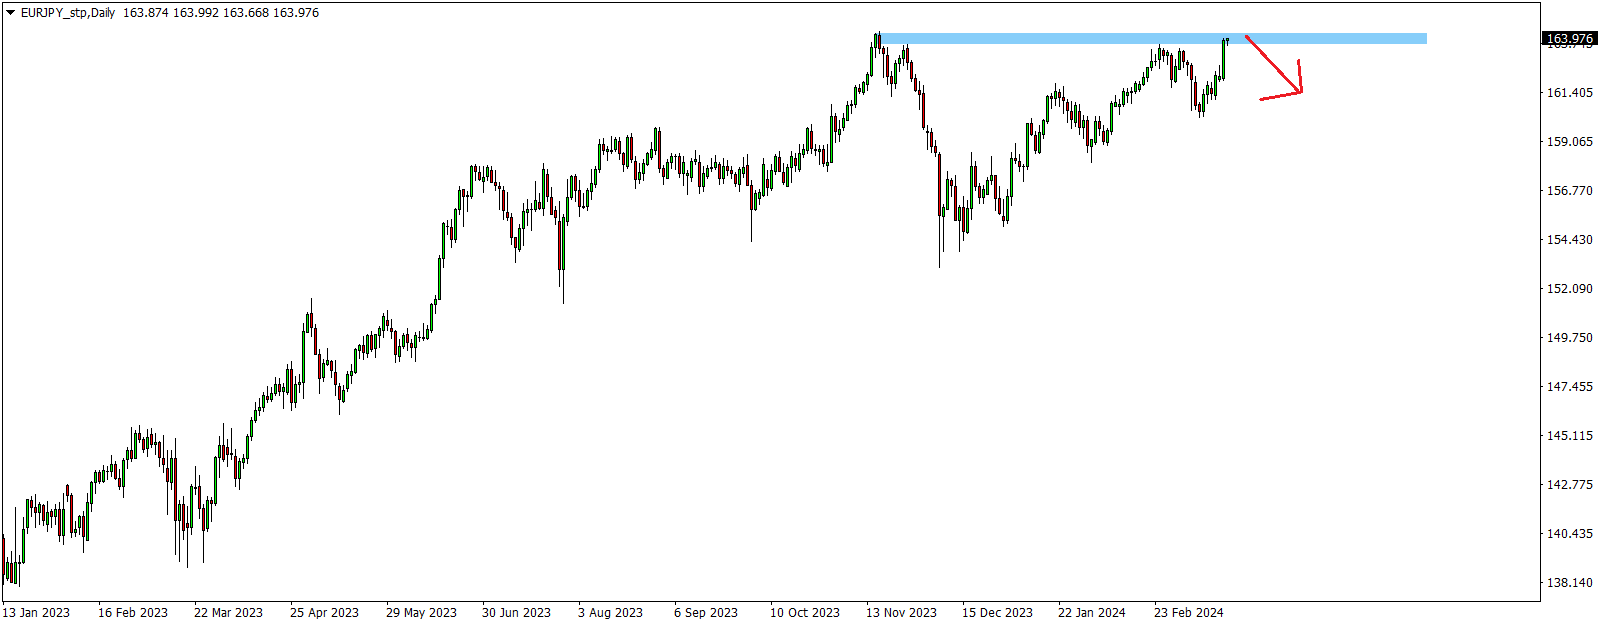
Task: Click the OHLC values 163.874 163.992 163.668 163.976
Action: (221, 13)
